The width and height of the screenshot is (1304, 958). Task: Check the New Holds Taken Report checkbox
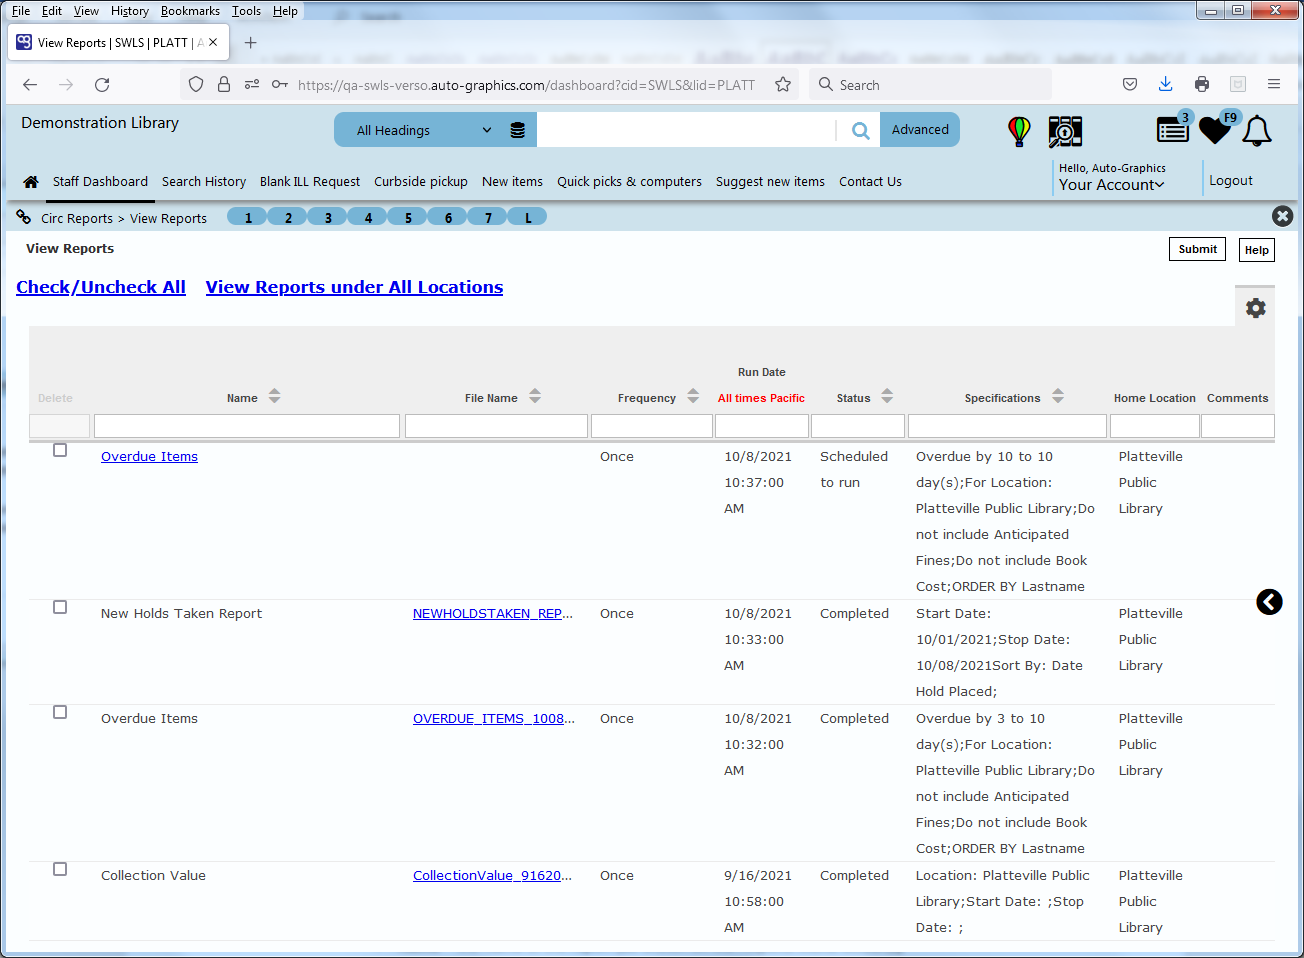60,608
